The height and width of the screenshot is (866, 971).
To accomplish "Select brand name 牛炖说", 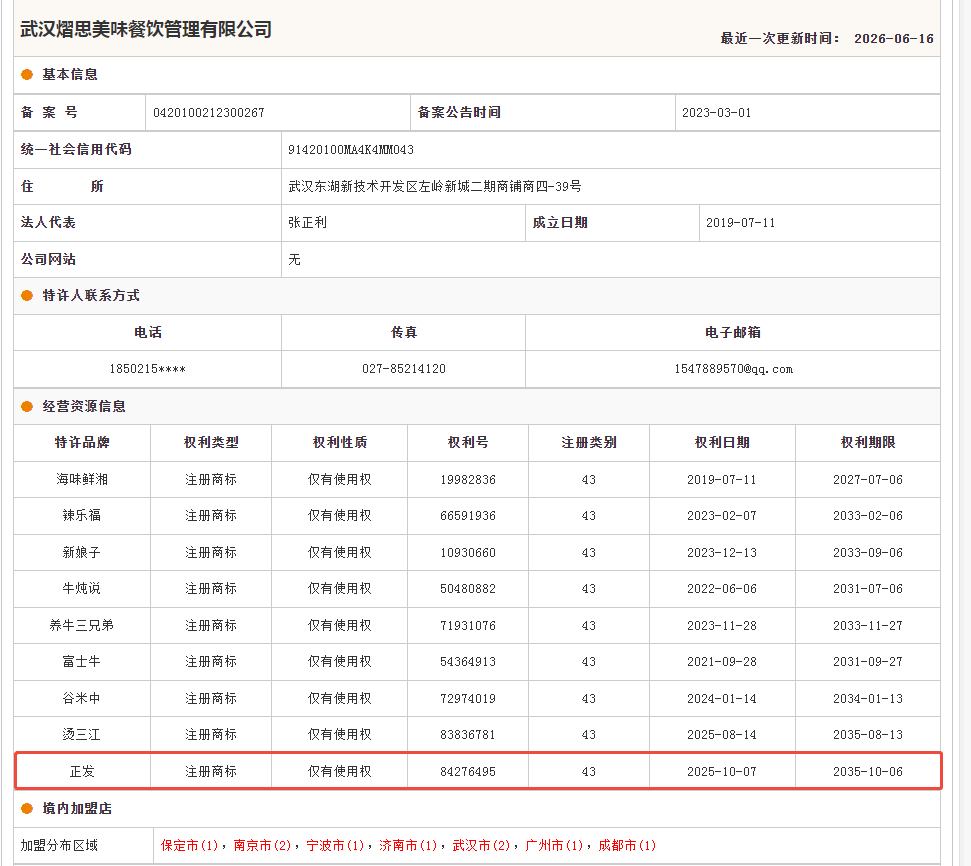I will [82, 588].
